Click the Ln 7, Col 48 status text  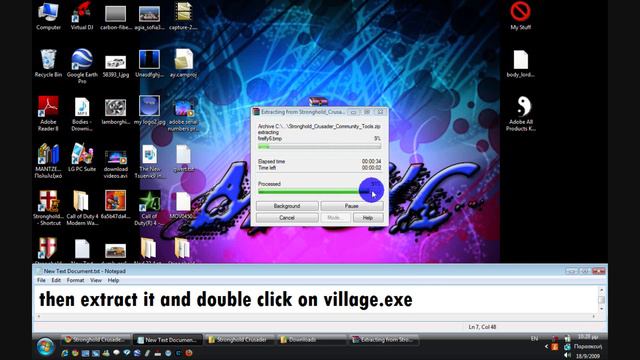pyautogui.click(x=482, y=327)
